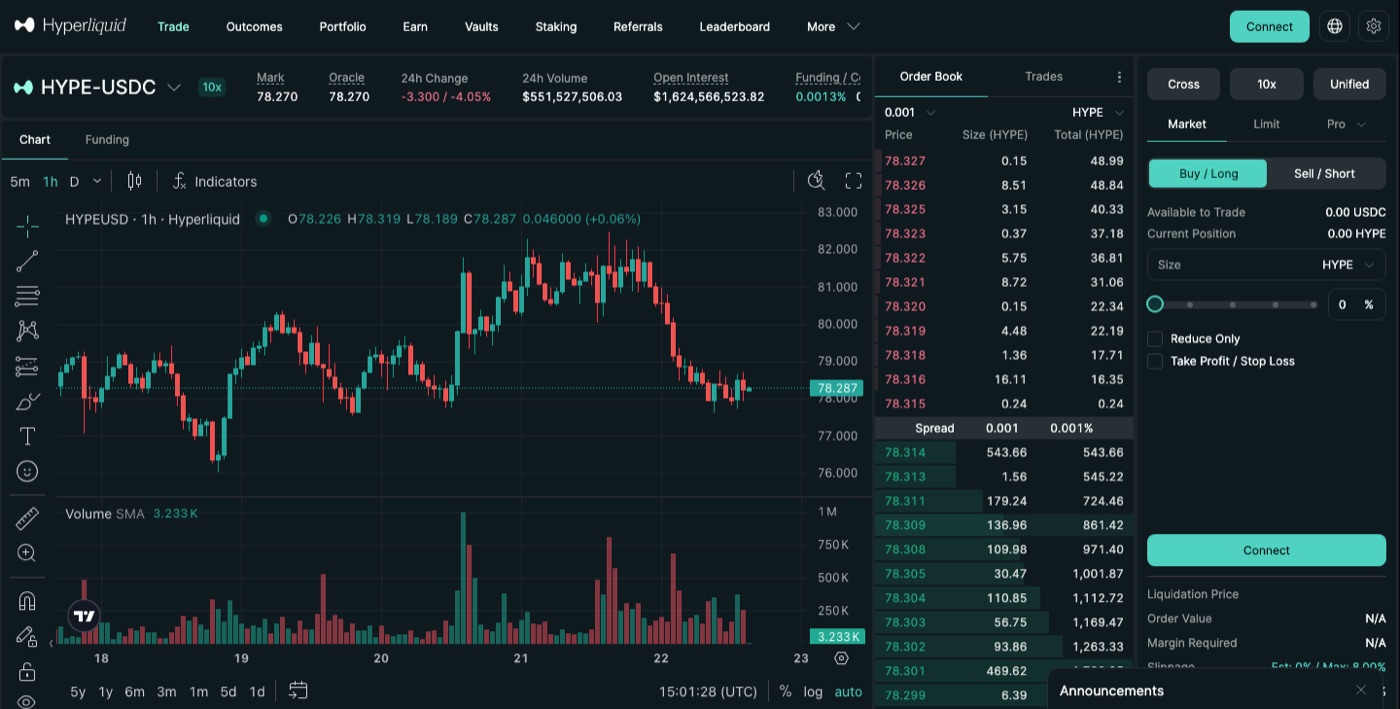This screenshot has width=1400, height=709.
Task: Toggle auto scale on the chart
Action: [x=848, y=691]
